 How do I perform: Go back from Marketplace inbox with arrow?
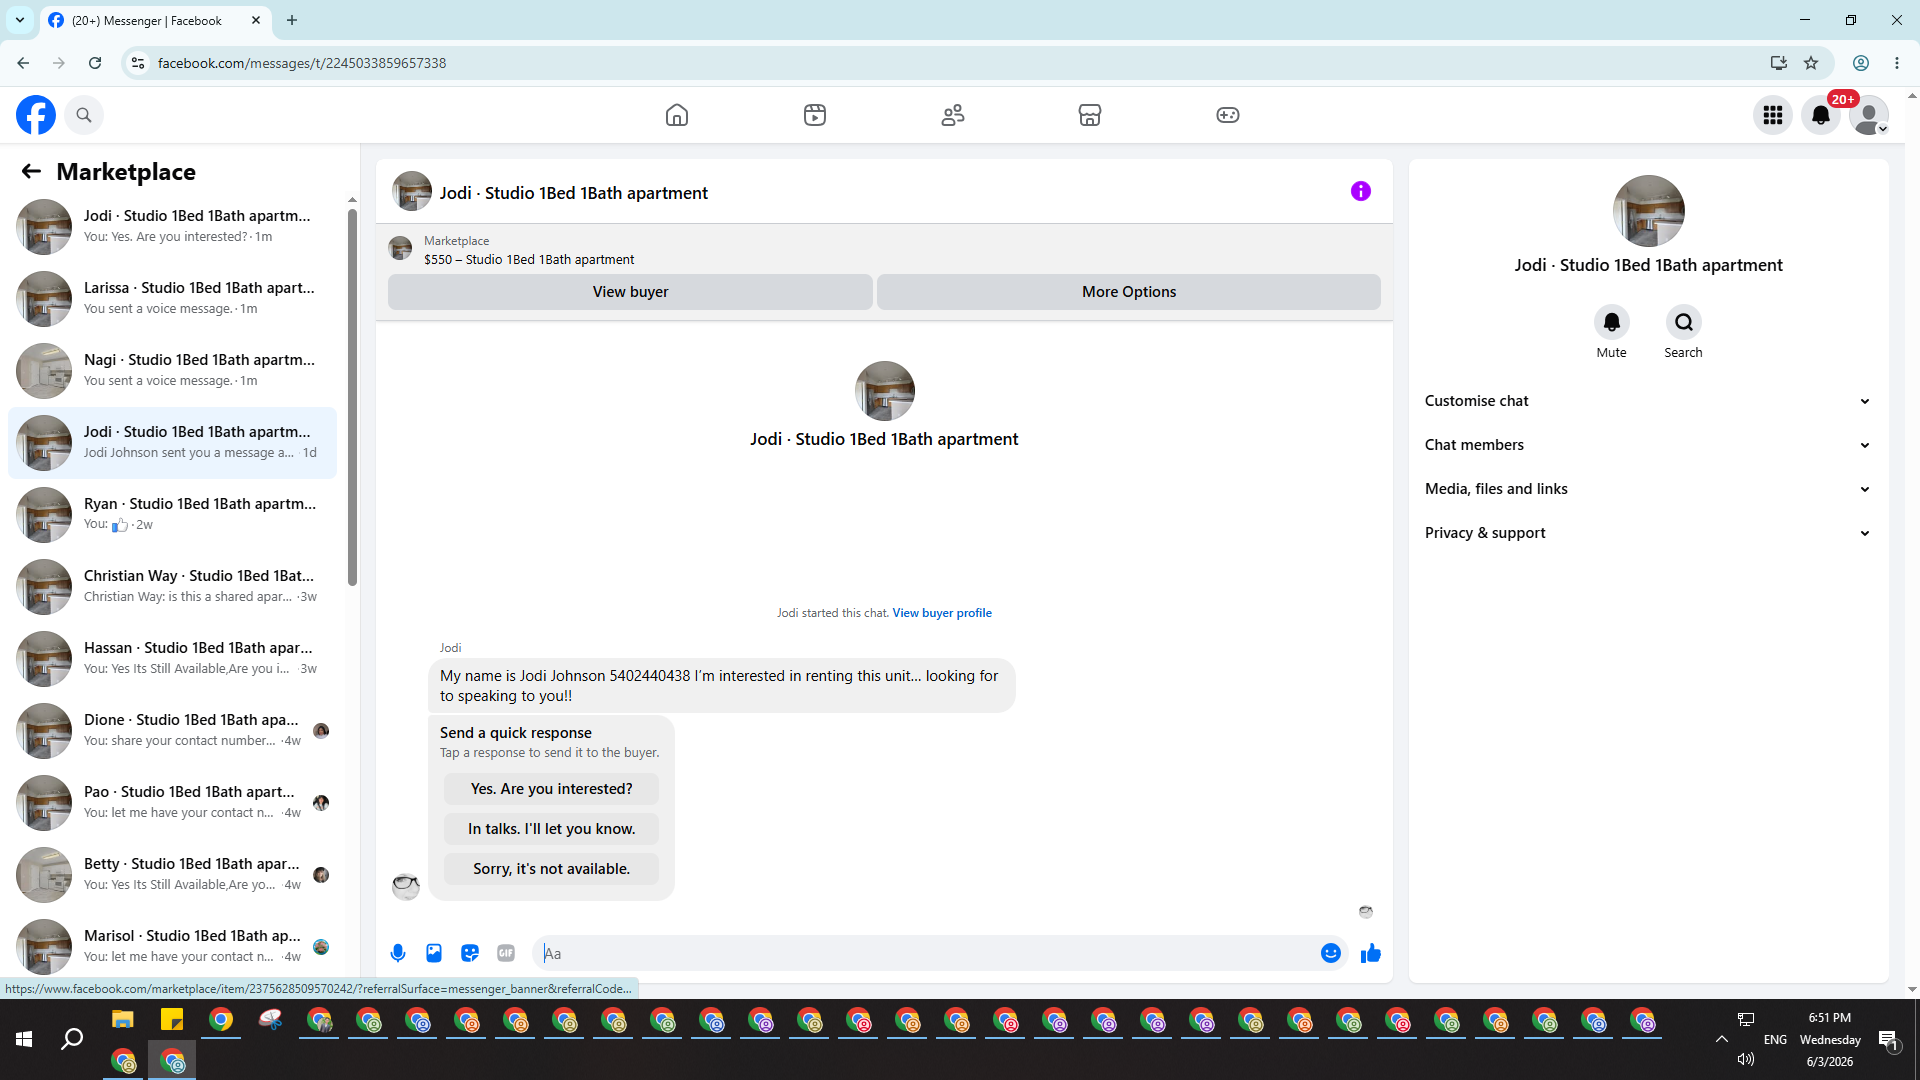coord(31,172)
